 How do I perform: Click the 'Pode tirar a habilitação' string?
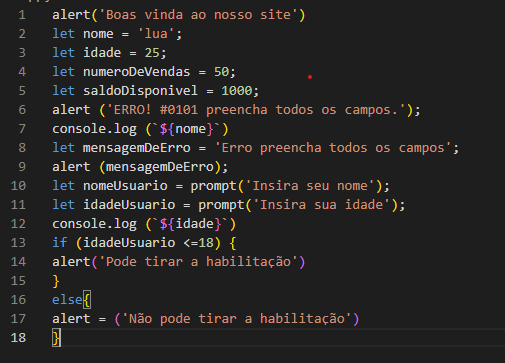pyautogui.click(x=198, y=262)
